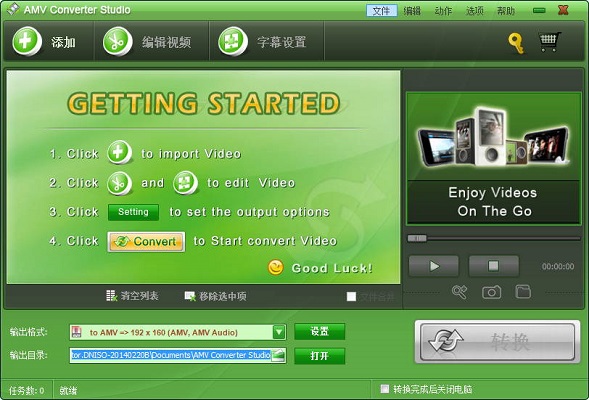The width and height of the screenshot is (589, 400).
Task: Browse output directory using the folder button
Action: point(278,355)
